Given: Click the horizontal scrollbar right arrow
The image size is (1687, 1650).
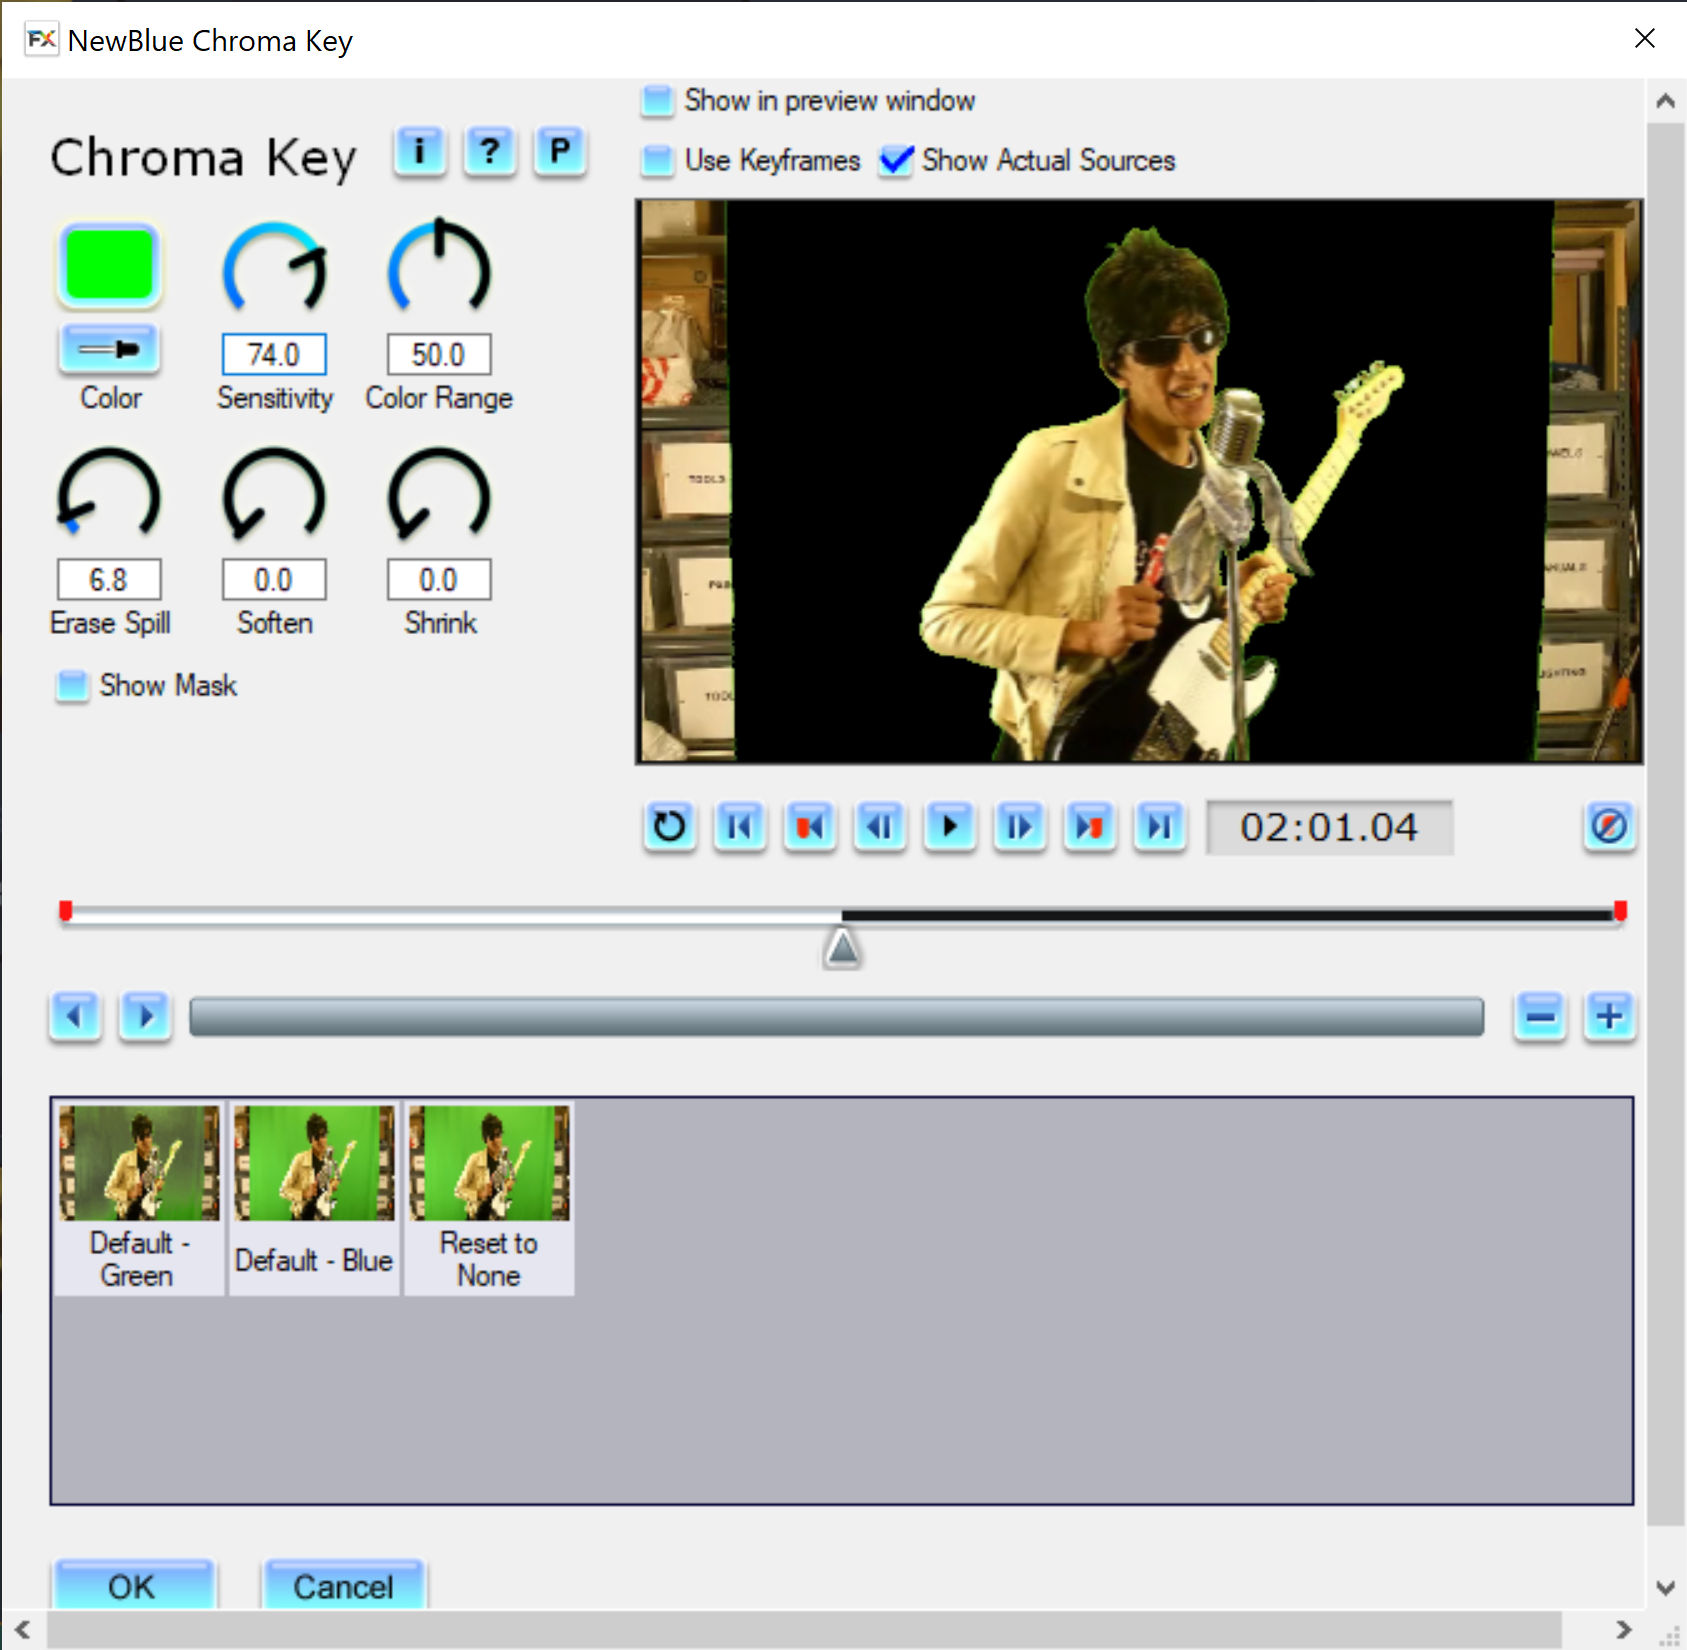Looking at the screenshot, I should [1624, 1629].
